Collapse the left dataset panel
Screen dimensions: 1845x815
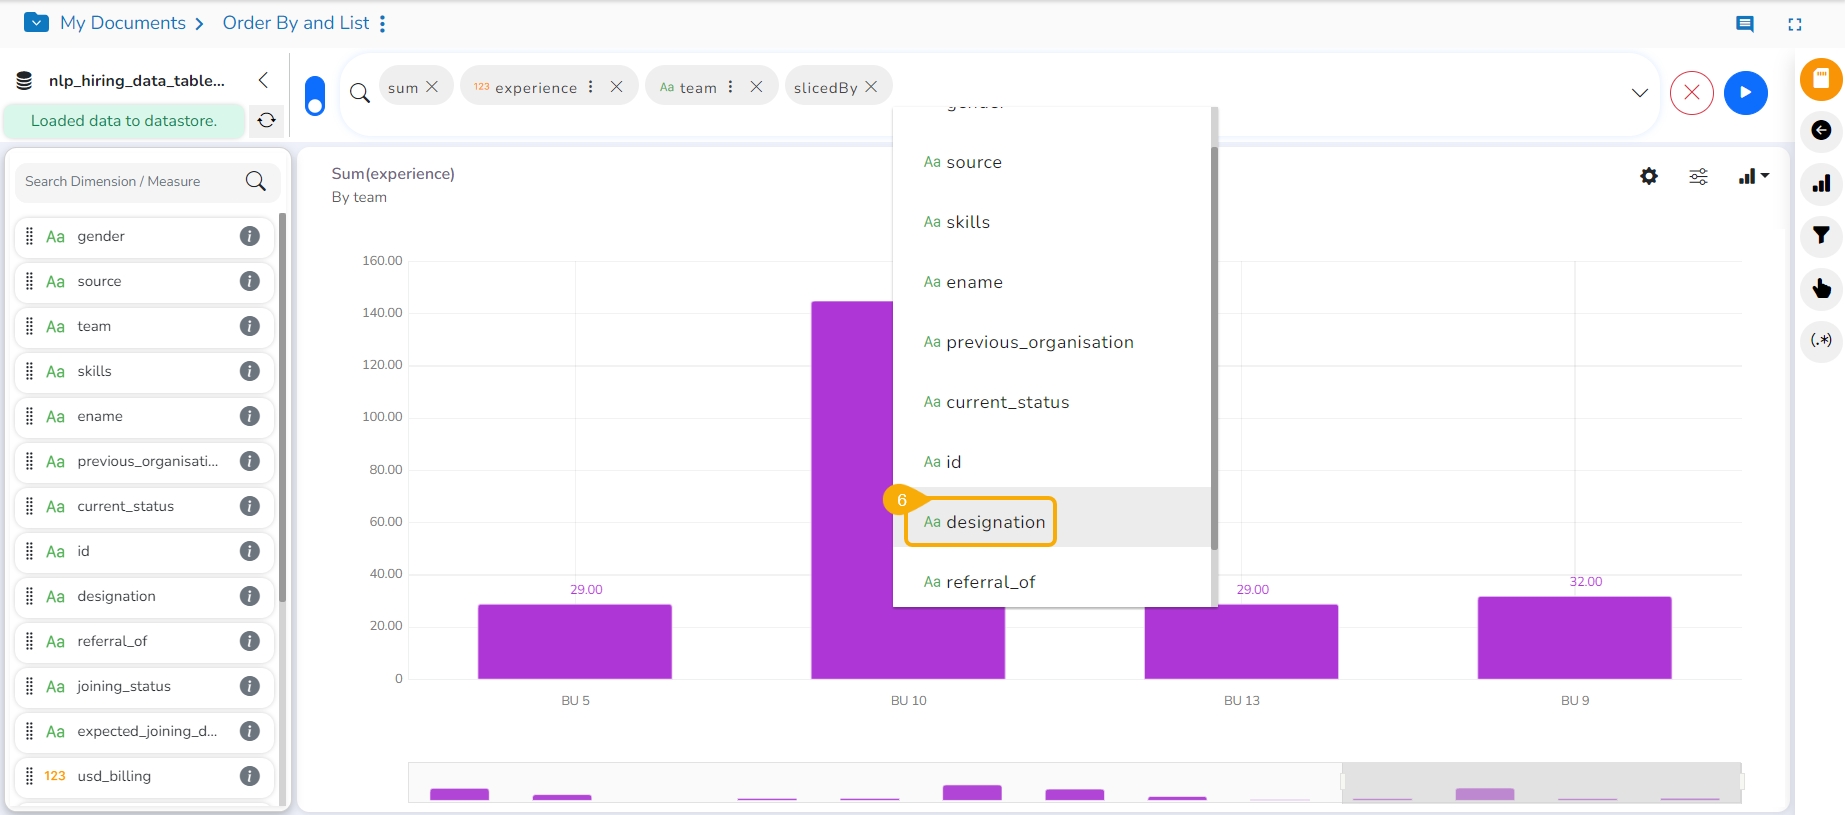point(263,80)
